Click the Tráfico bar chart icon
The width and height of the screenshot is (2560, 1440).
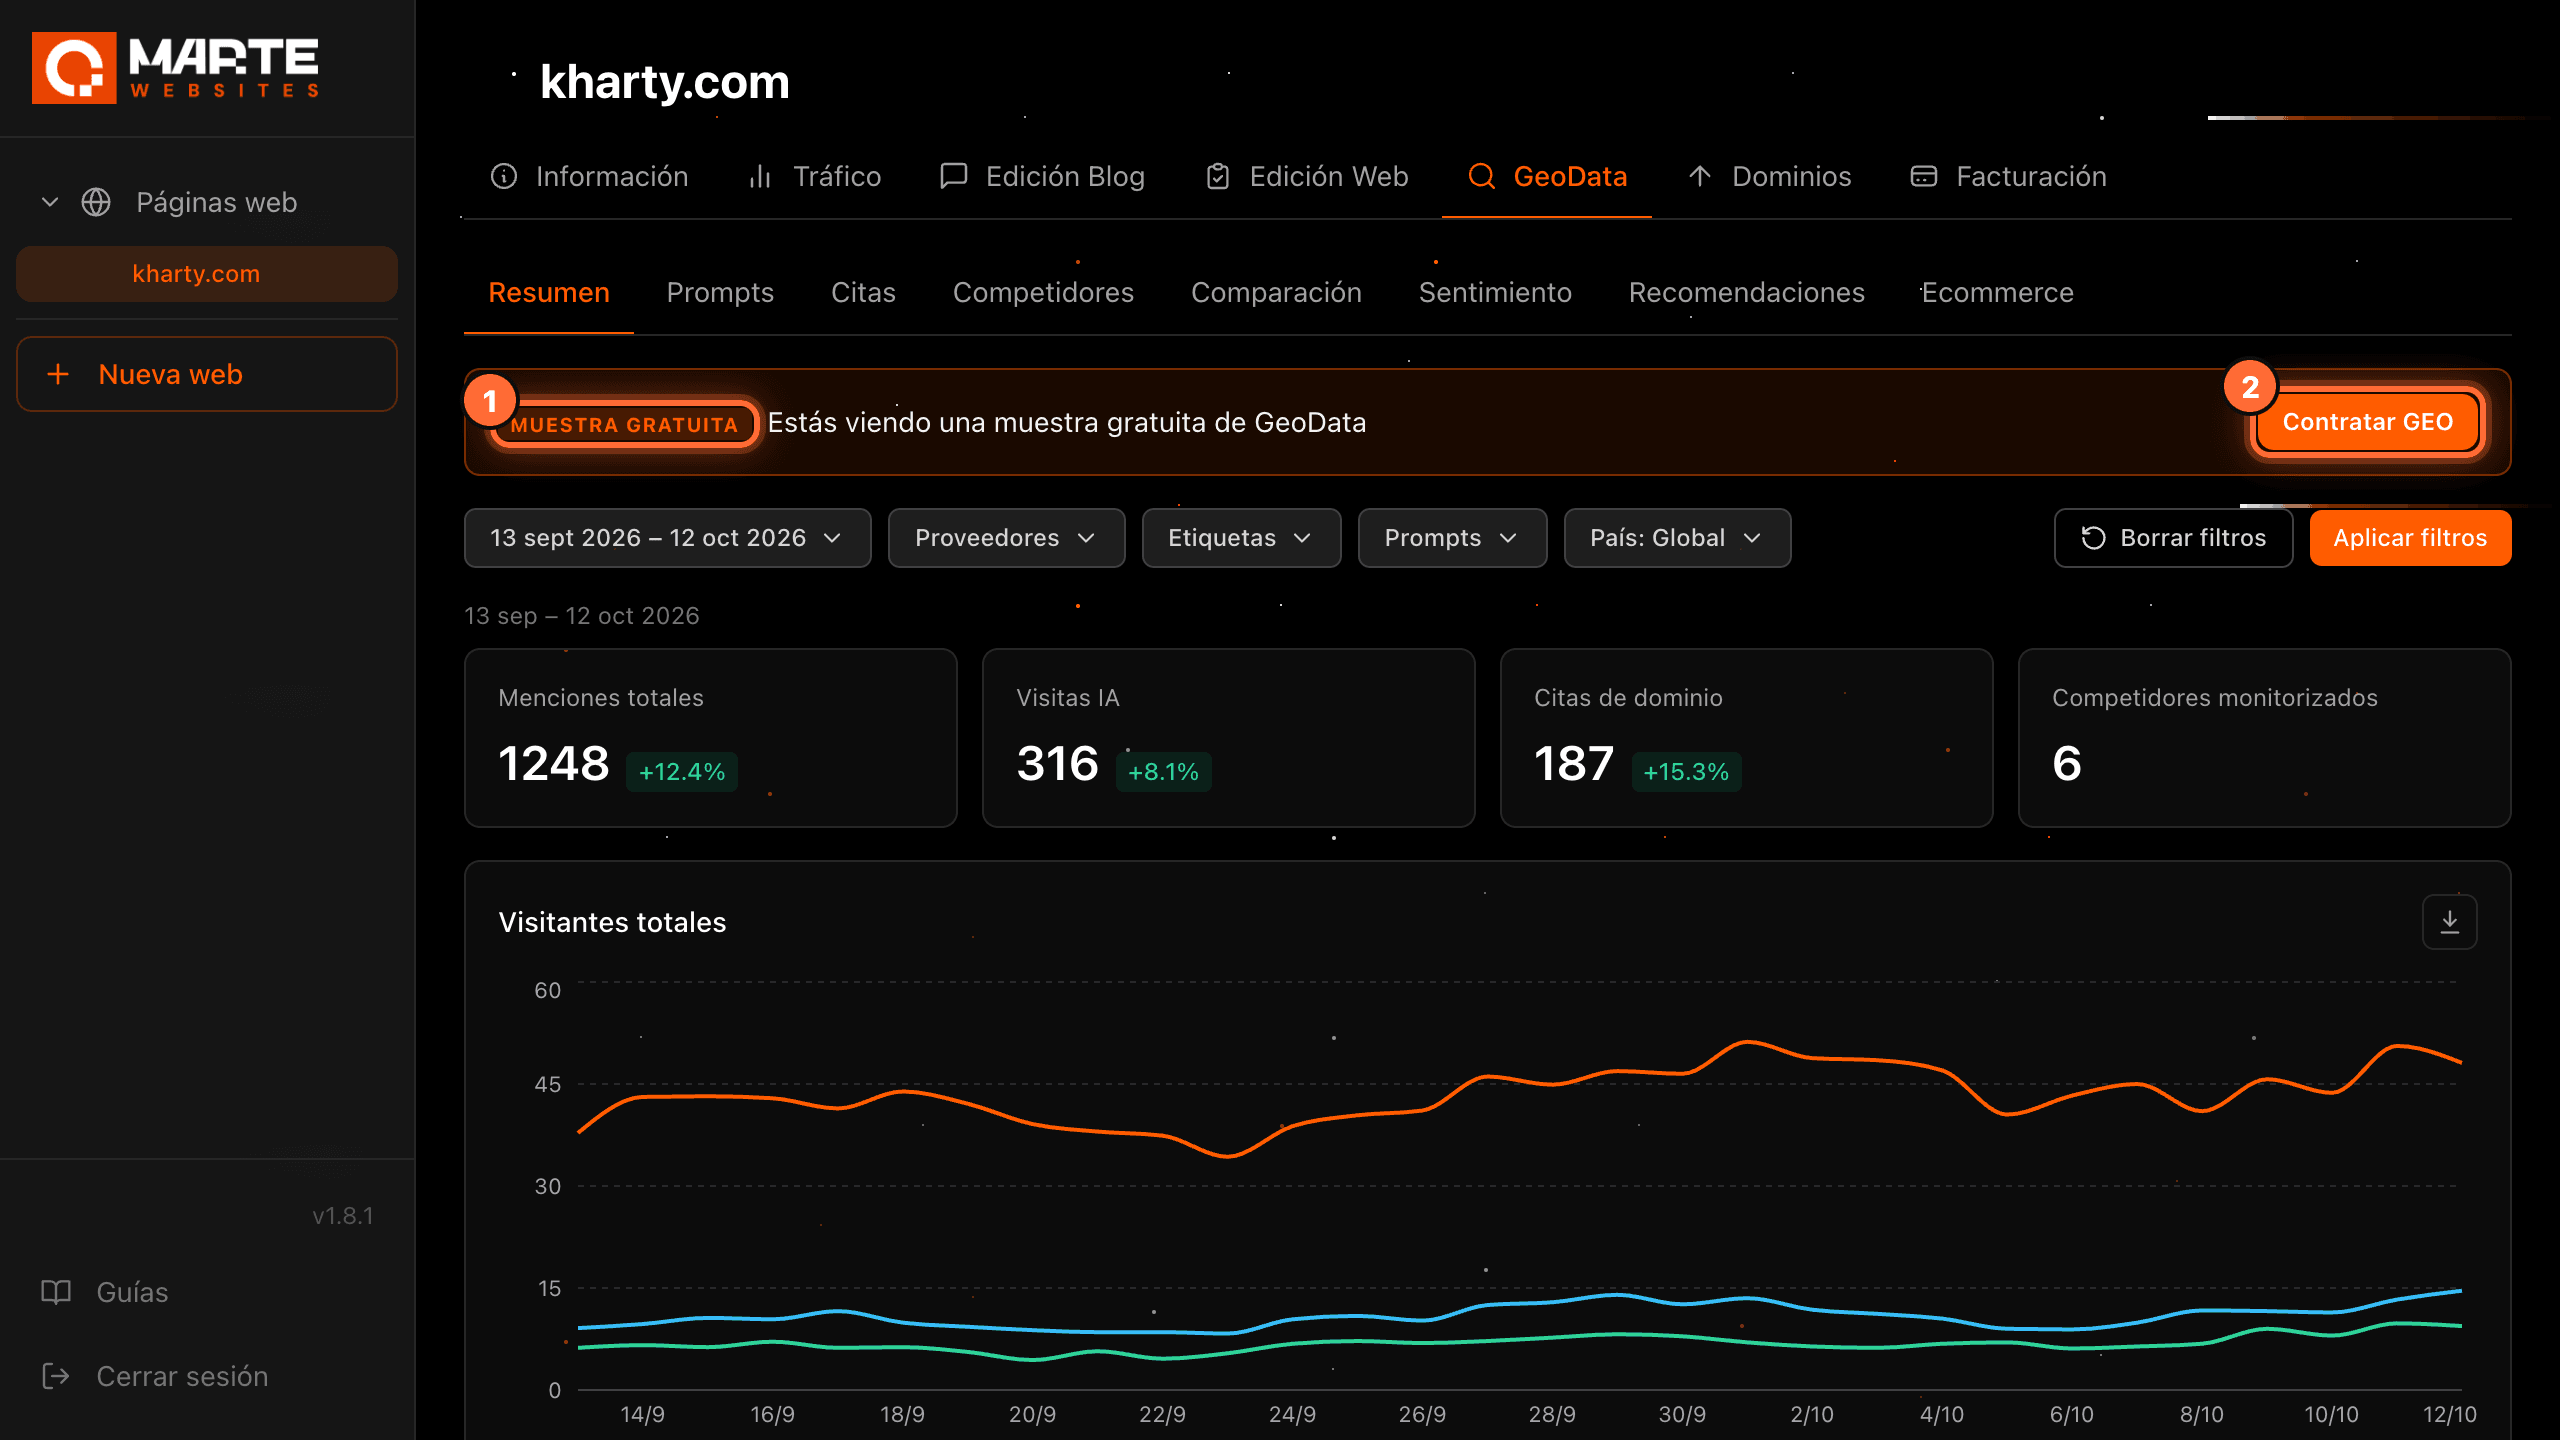coord(760,176)
